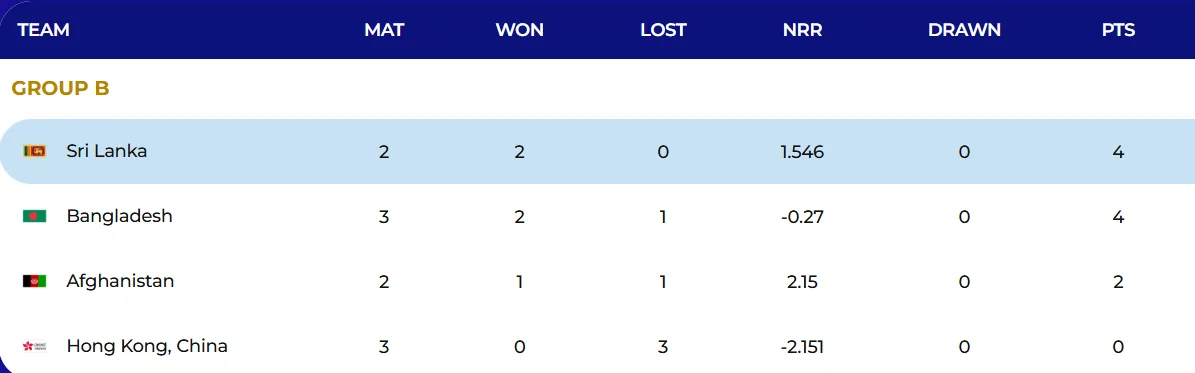Viewport: 1195px width, 373px height.
Task: Click the TEAM column header
Action: coord(43,30)
